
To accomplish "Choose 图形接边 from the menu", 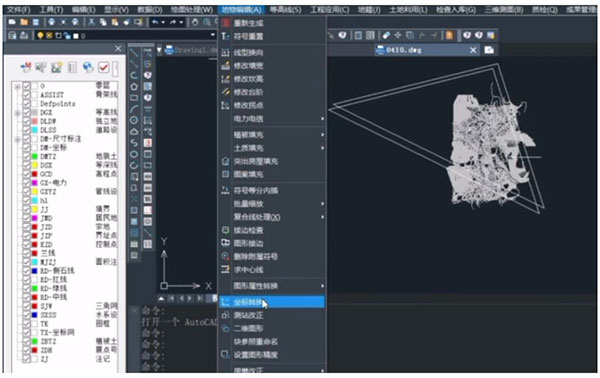I will (x=272, y=243).
